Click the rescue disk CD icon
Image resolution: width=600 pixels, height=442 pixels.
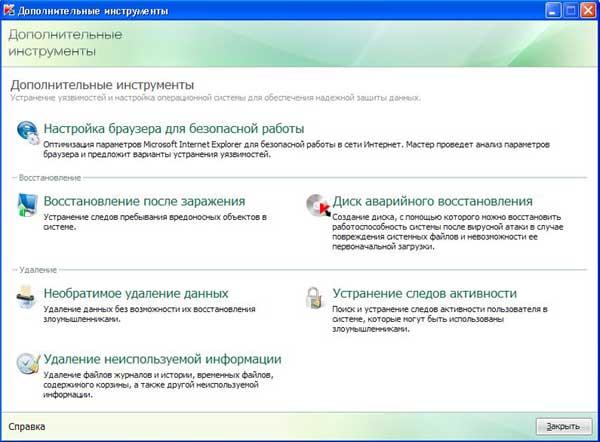click(318, 205)
